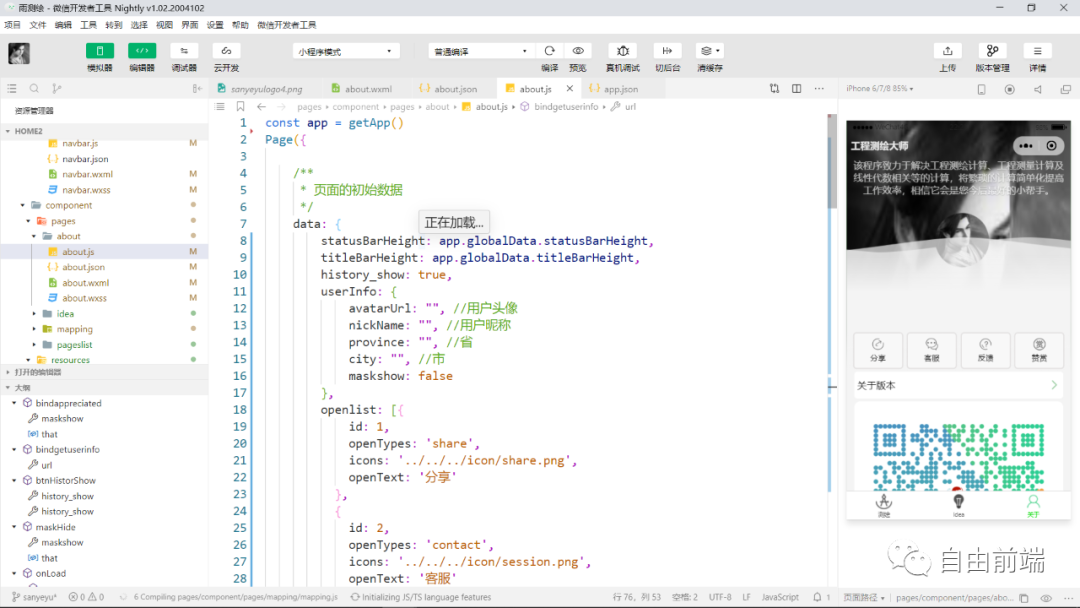
Task: Open the 普通编译 compile mode dropdown
Action: click(x=480, y=51)
